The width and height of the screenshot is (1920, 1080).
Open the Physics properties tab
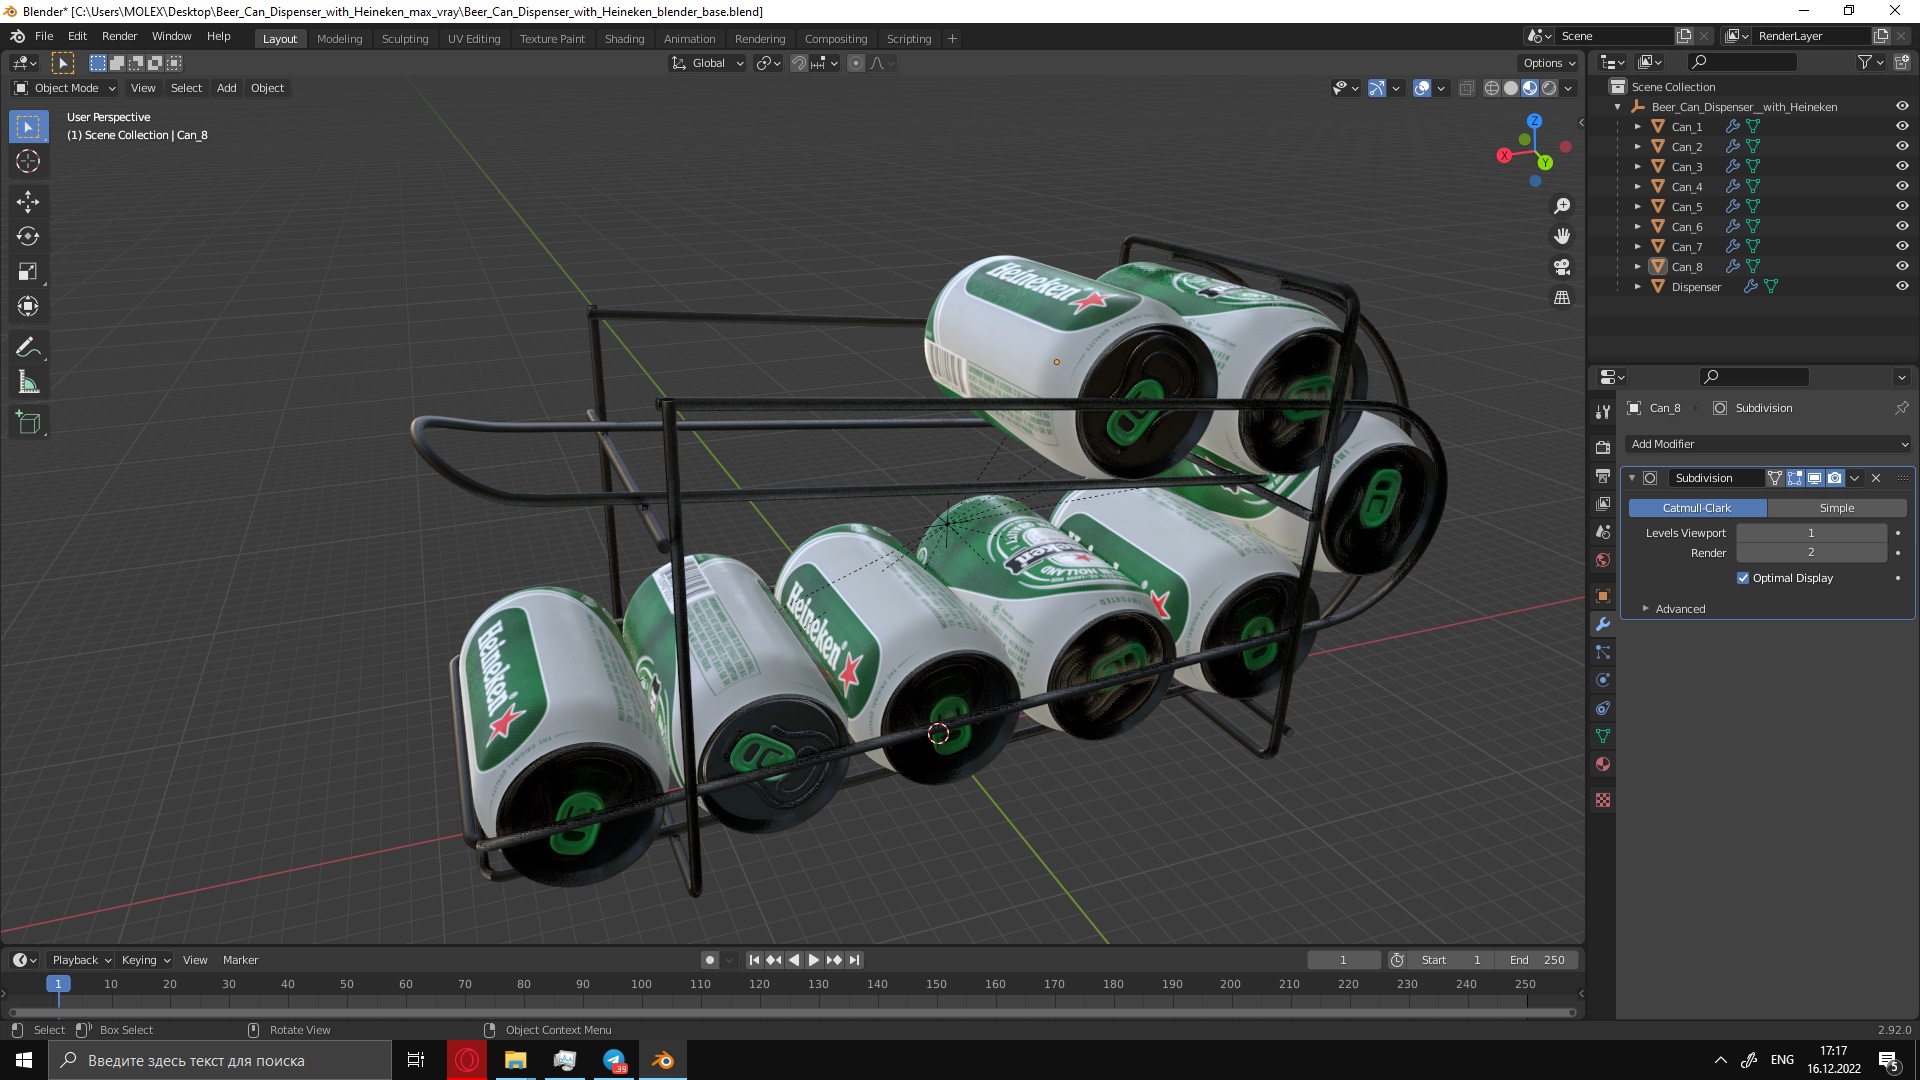1603,680
